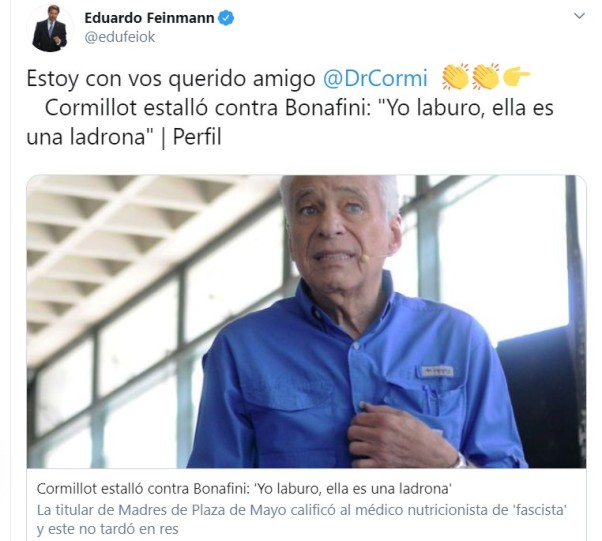Click the word 'Perfil' in the tweet
Screen dimensions: 602x541
click(x=197, y=137)
